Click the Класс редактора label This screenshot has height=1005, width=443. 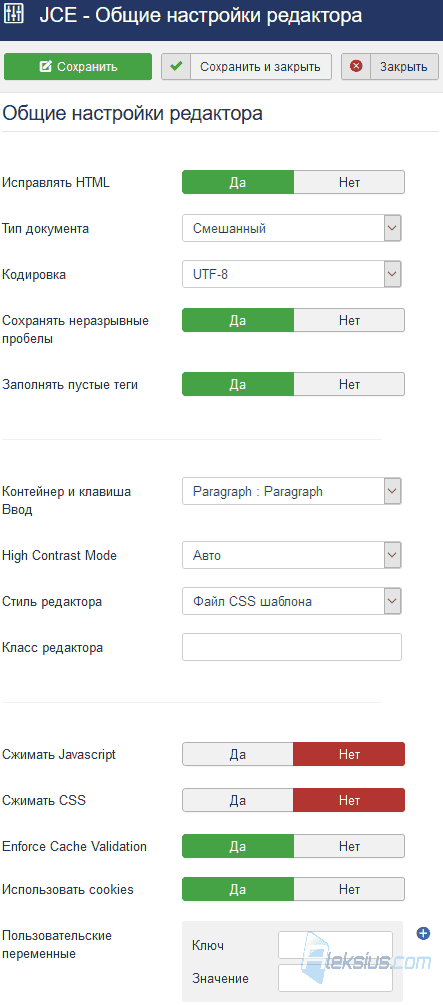click(53, 648)
